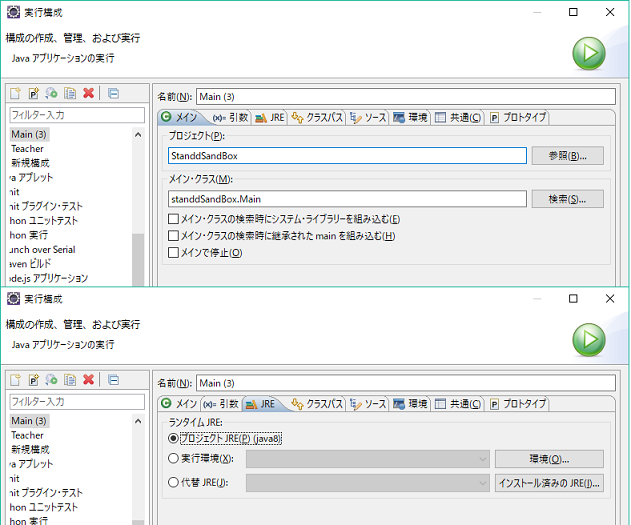Click New prototype icon in bottom window
The width and height of the screenshot is (631, 525).
(33, 380)
